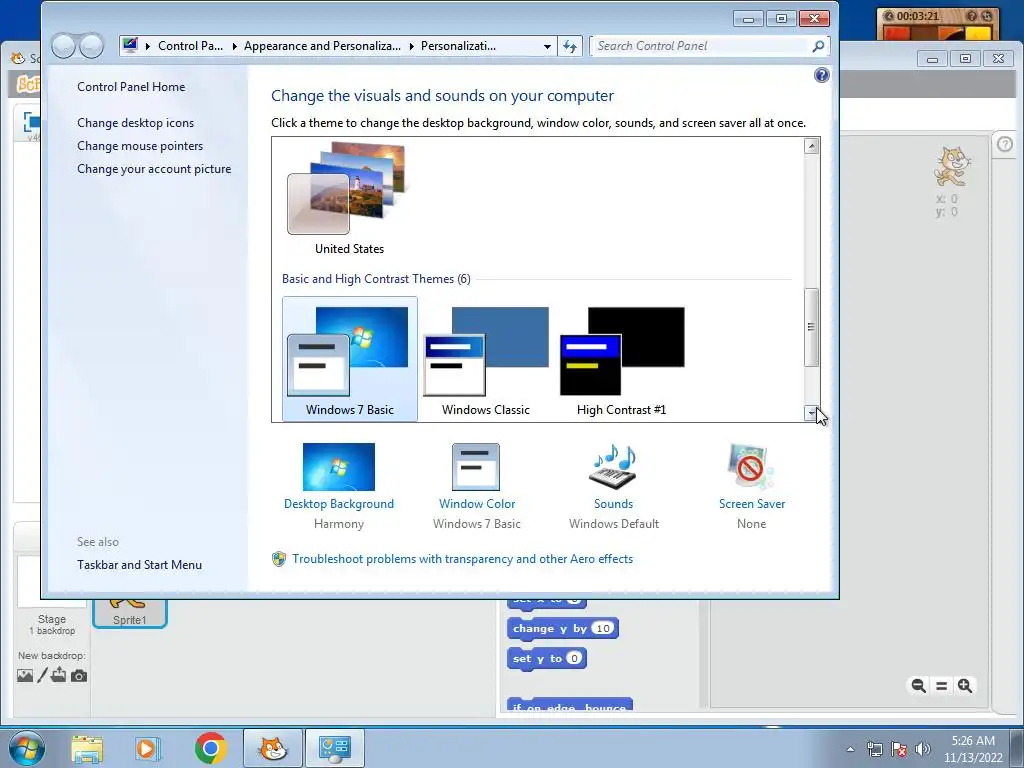Click the refresh button beside address bar

pyautogui.click(x=569, y=46)
